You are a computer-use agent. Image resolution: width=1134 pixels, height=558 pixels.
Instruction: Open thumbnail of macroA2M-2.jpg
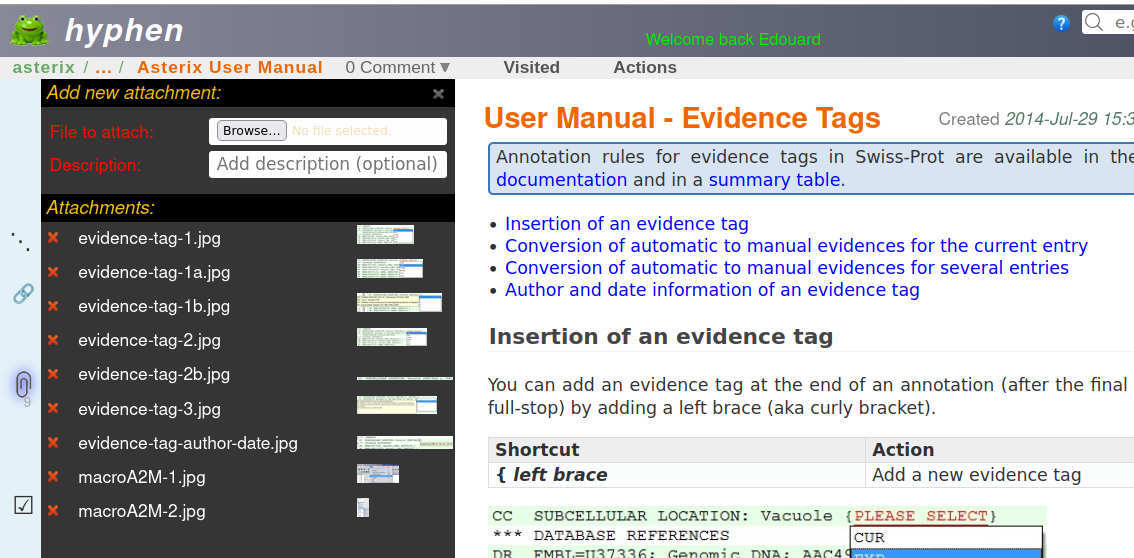[363, 507]
